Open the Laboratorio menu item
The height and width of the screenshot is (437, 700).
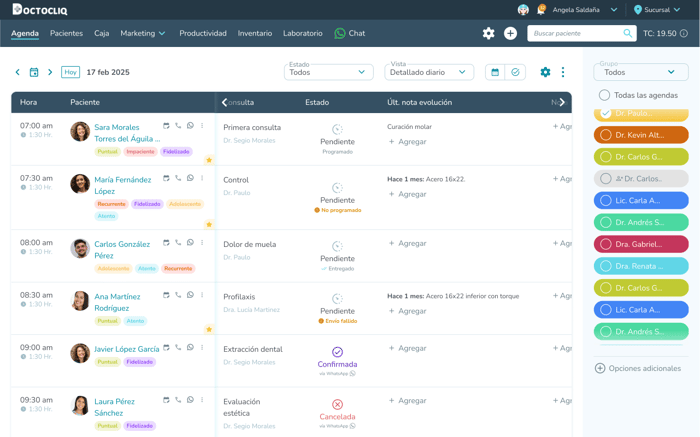click(x=302, y=33)
